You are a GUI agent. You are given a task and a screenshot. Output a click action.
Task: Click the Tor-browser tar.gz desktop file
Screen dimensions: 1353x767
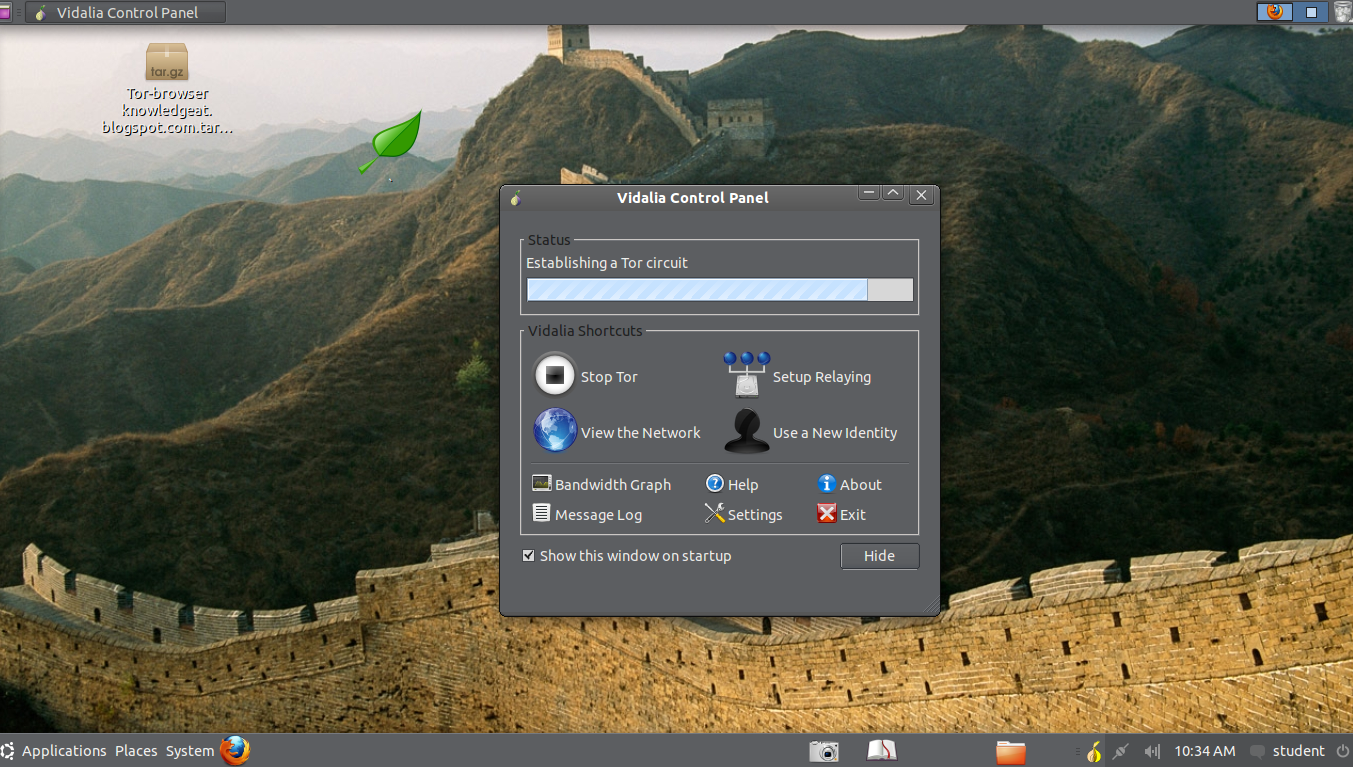pyautogui.click(x=167, y=88)
